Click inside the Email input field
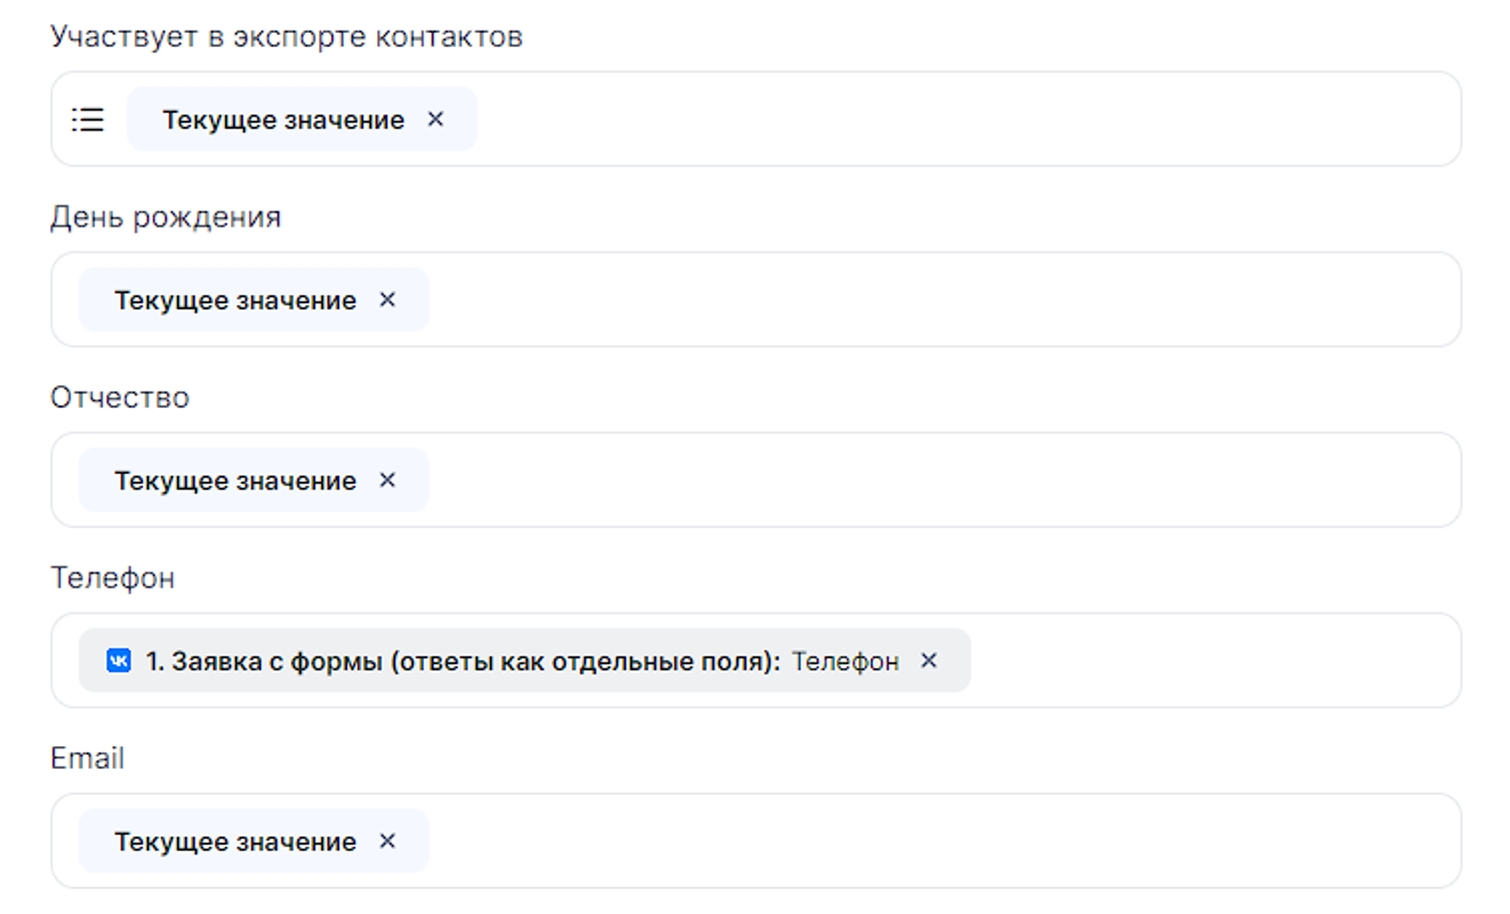Image resolution: width=1510 pixels, height=914 pixels. [940, 842]
